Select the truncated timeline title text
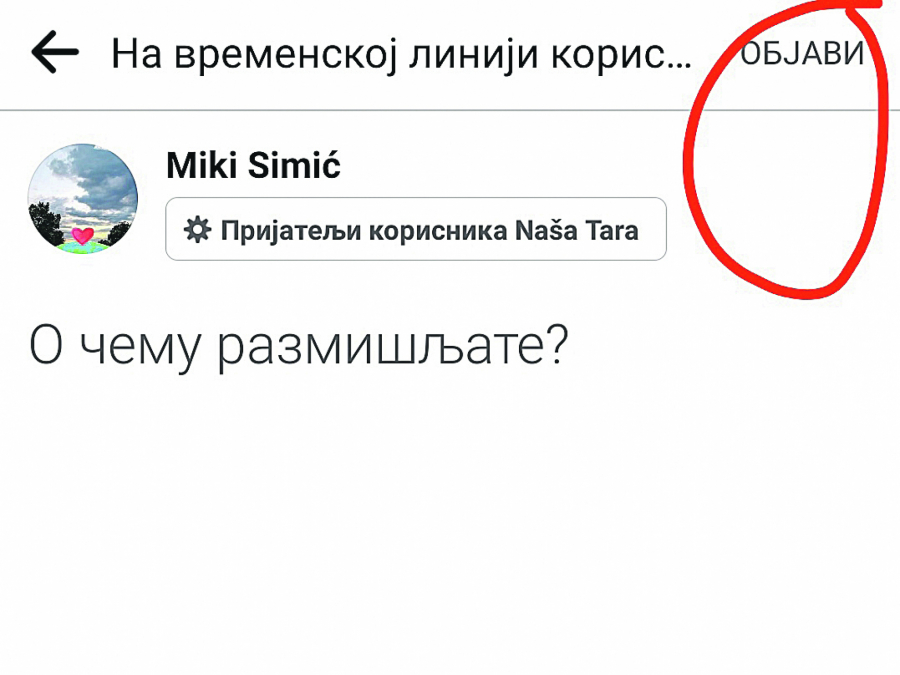 coord(400,54)
